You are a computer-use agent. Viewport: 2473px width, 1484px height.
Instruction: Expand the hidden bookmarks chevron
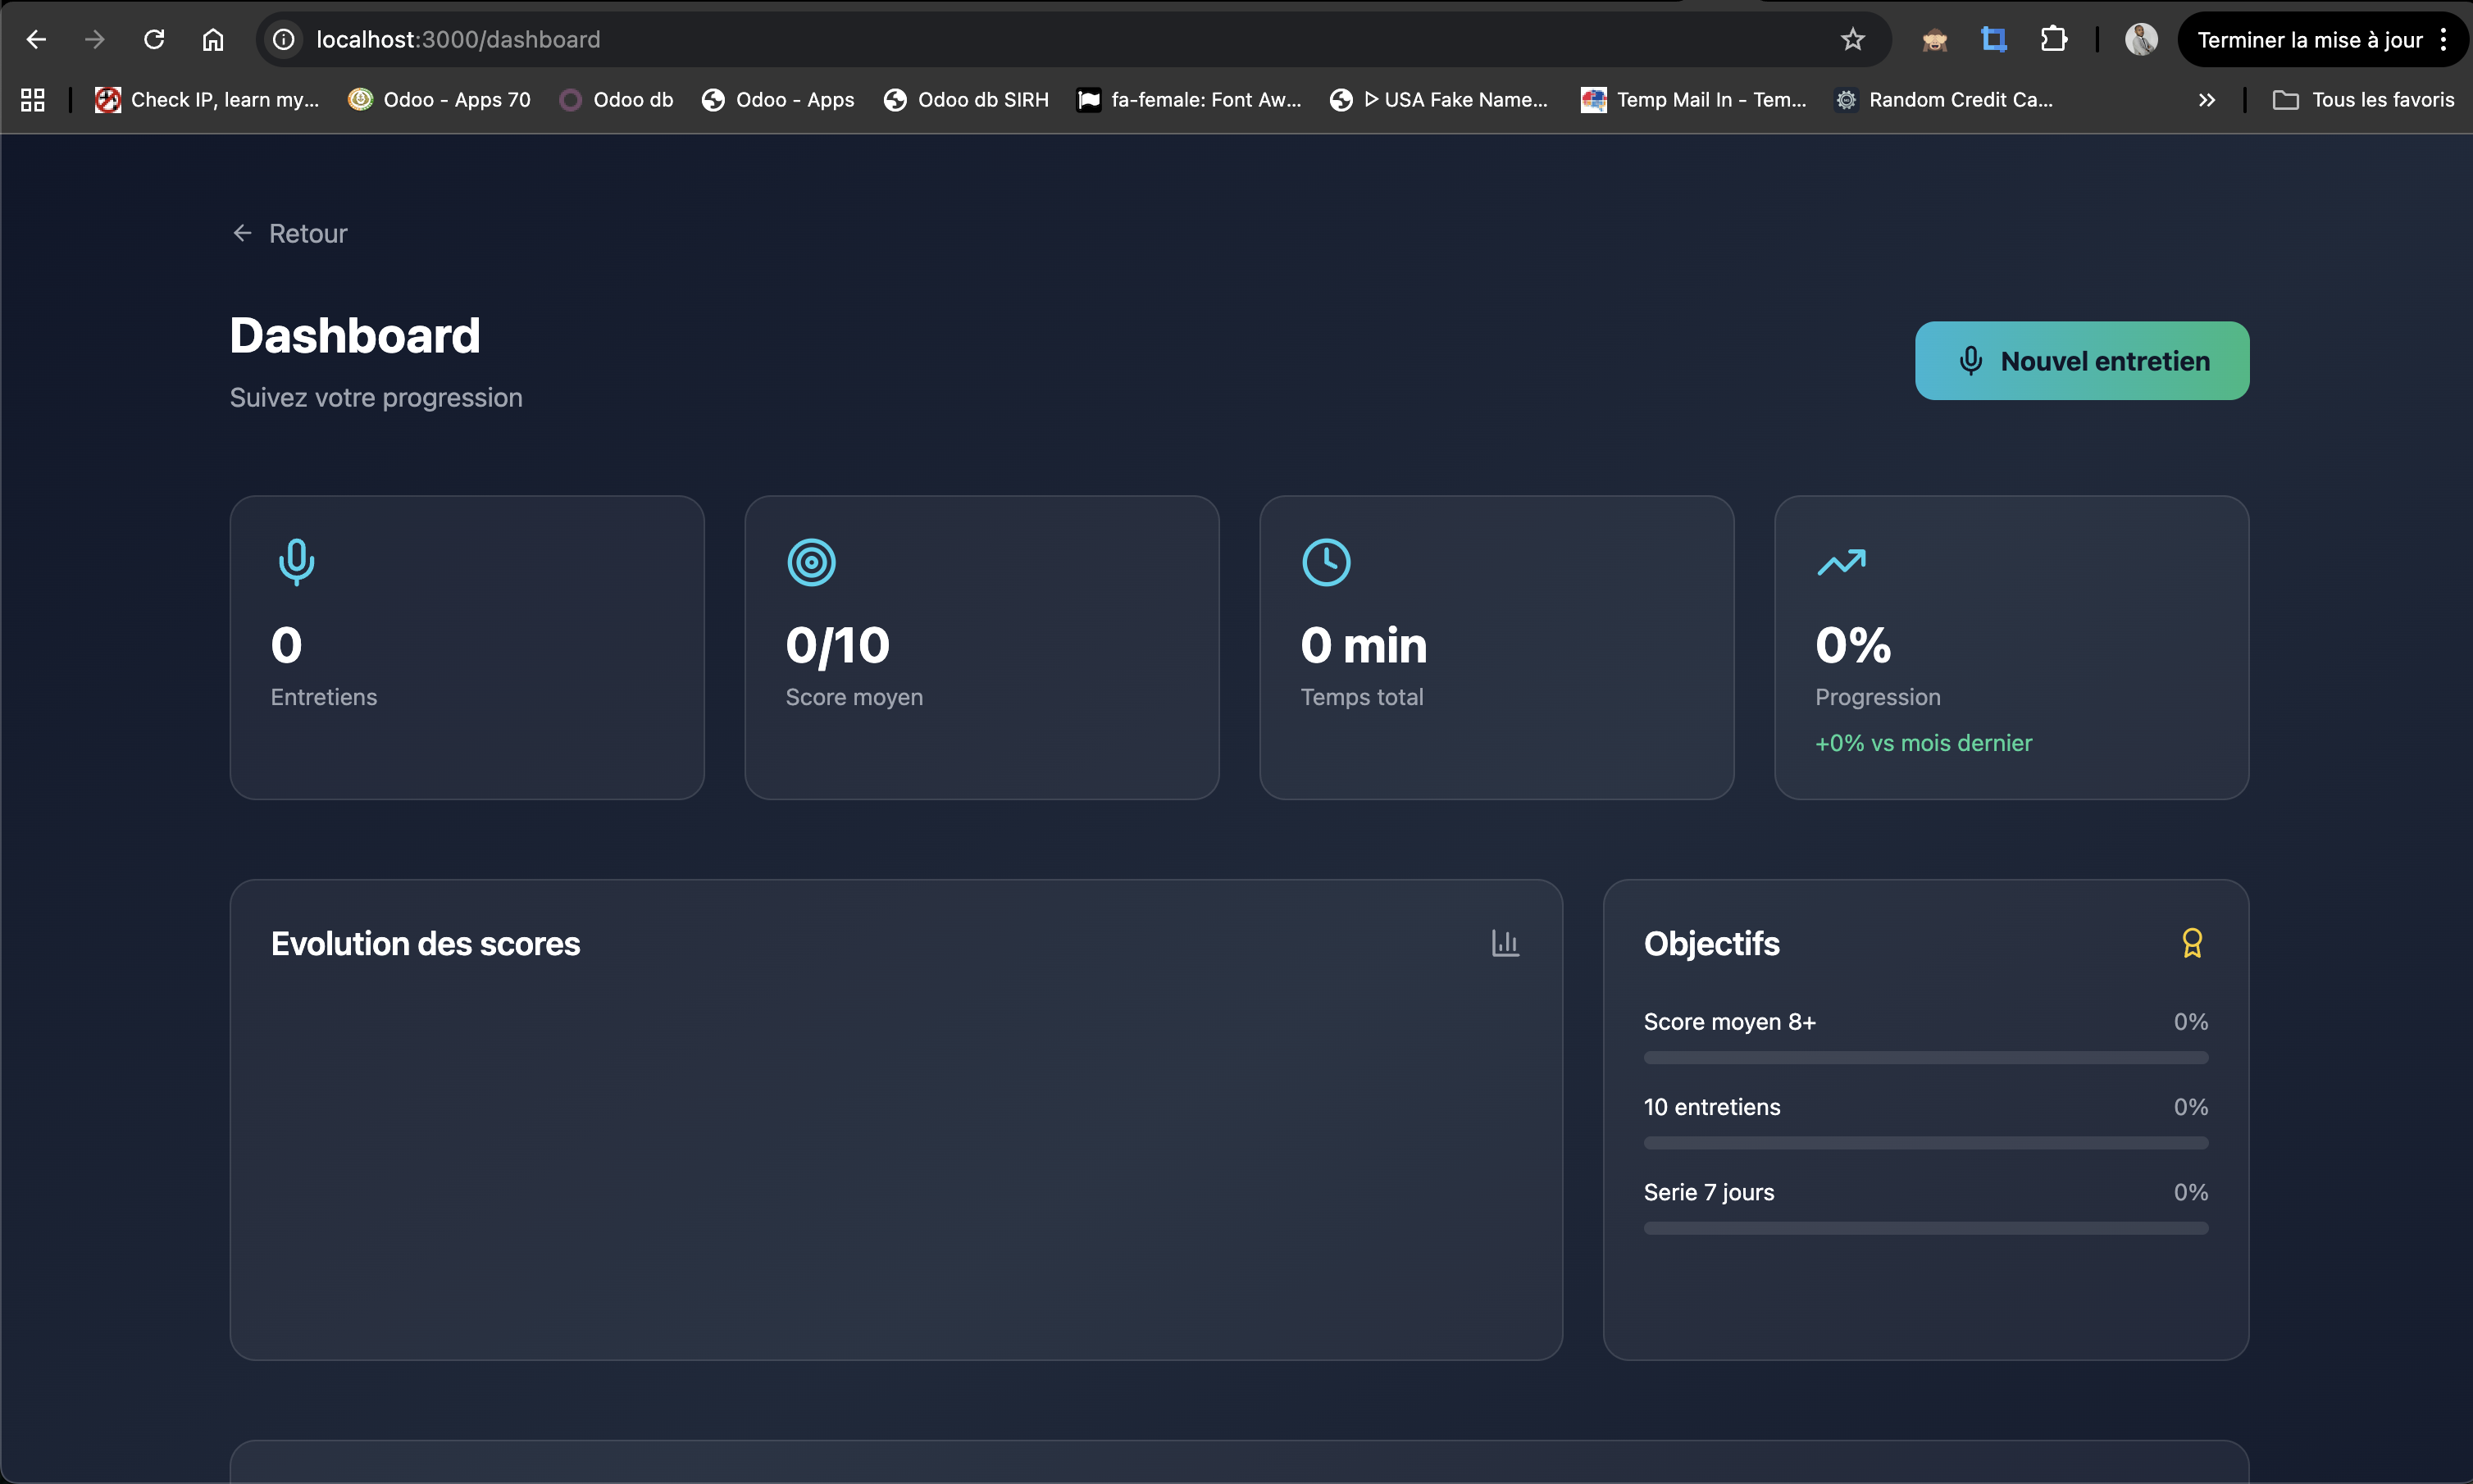pos(2207,100)
